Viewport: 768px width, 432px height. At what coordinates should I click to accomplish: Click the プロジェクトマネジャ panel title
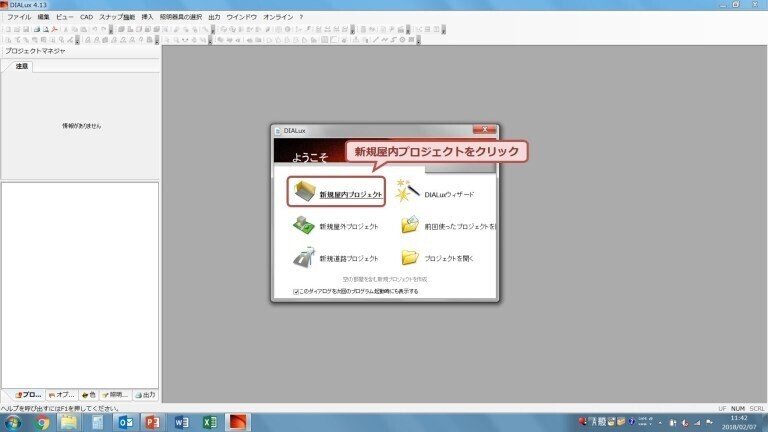(x=35, y=51)
